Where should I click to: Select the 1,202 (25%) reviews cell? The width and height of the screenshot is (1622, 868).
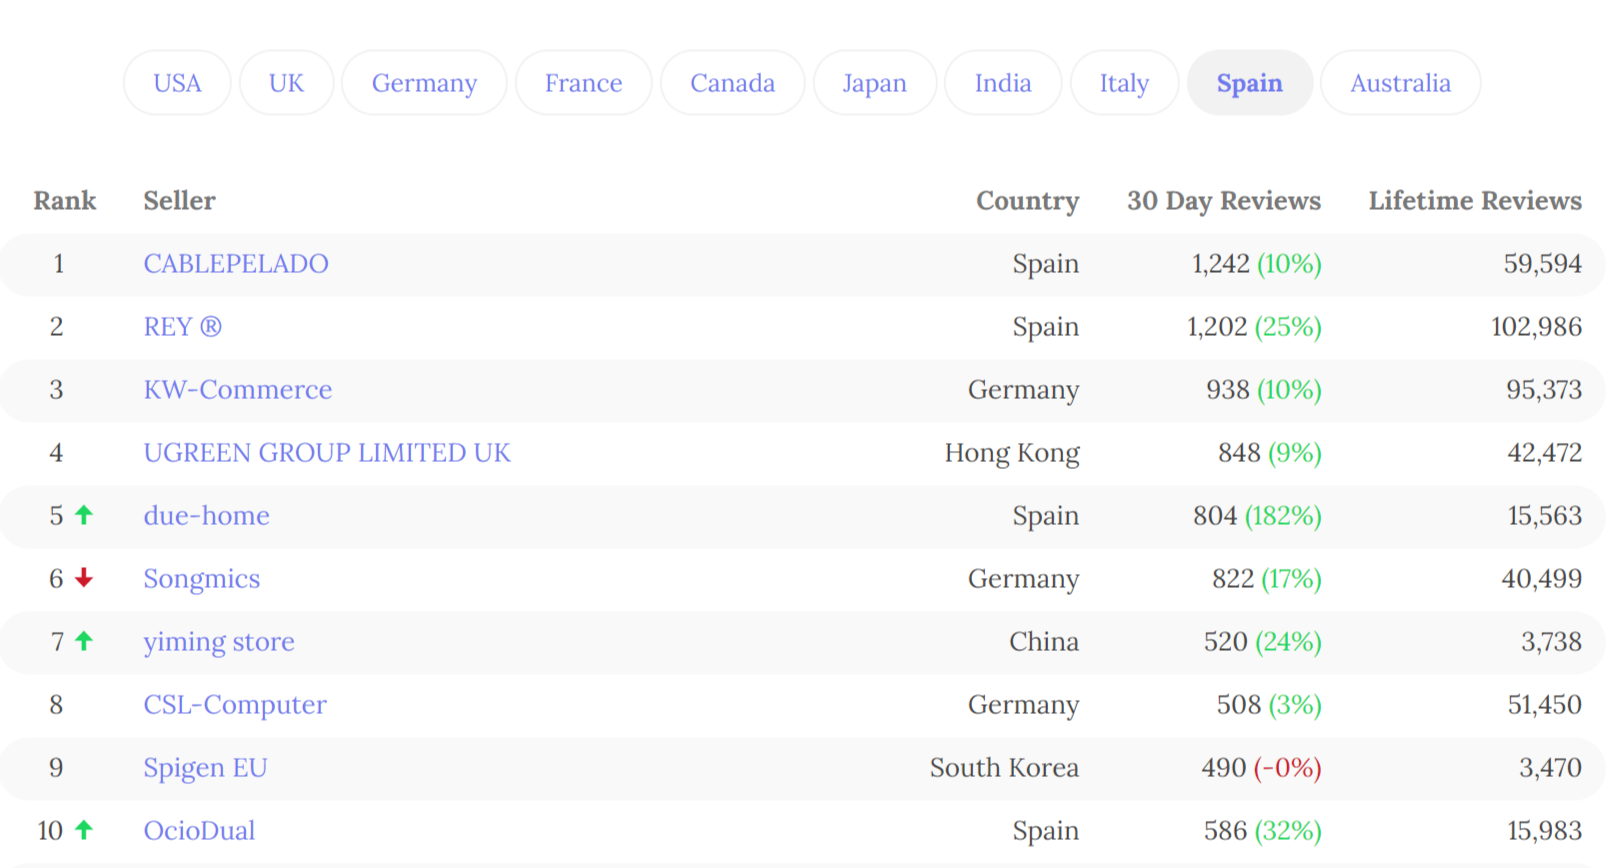coord(1254,327)
